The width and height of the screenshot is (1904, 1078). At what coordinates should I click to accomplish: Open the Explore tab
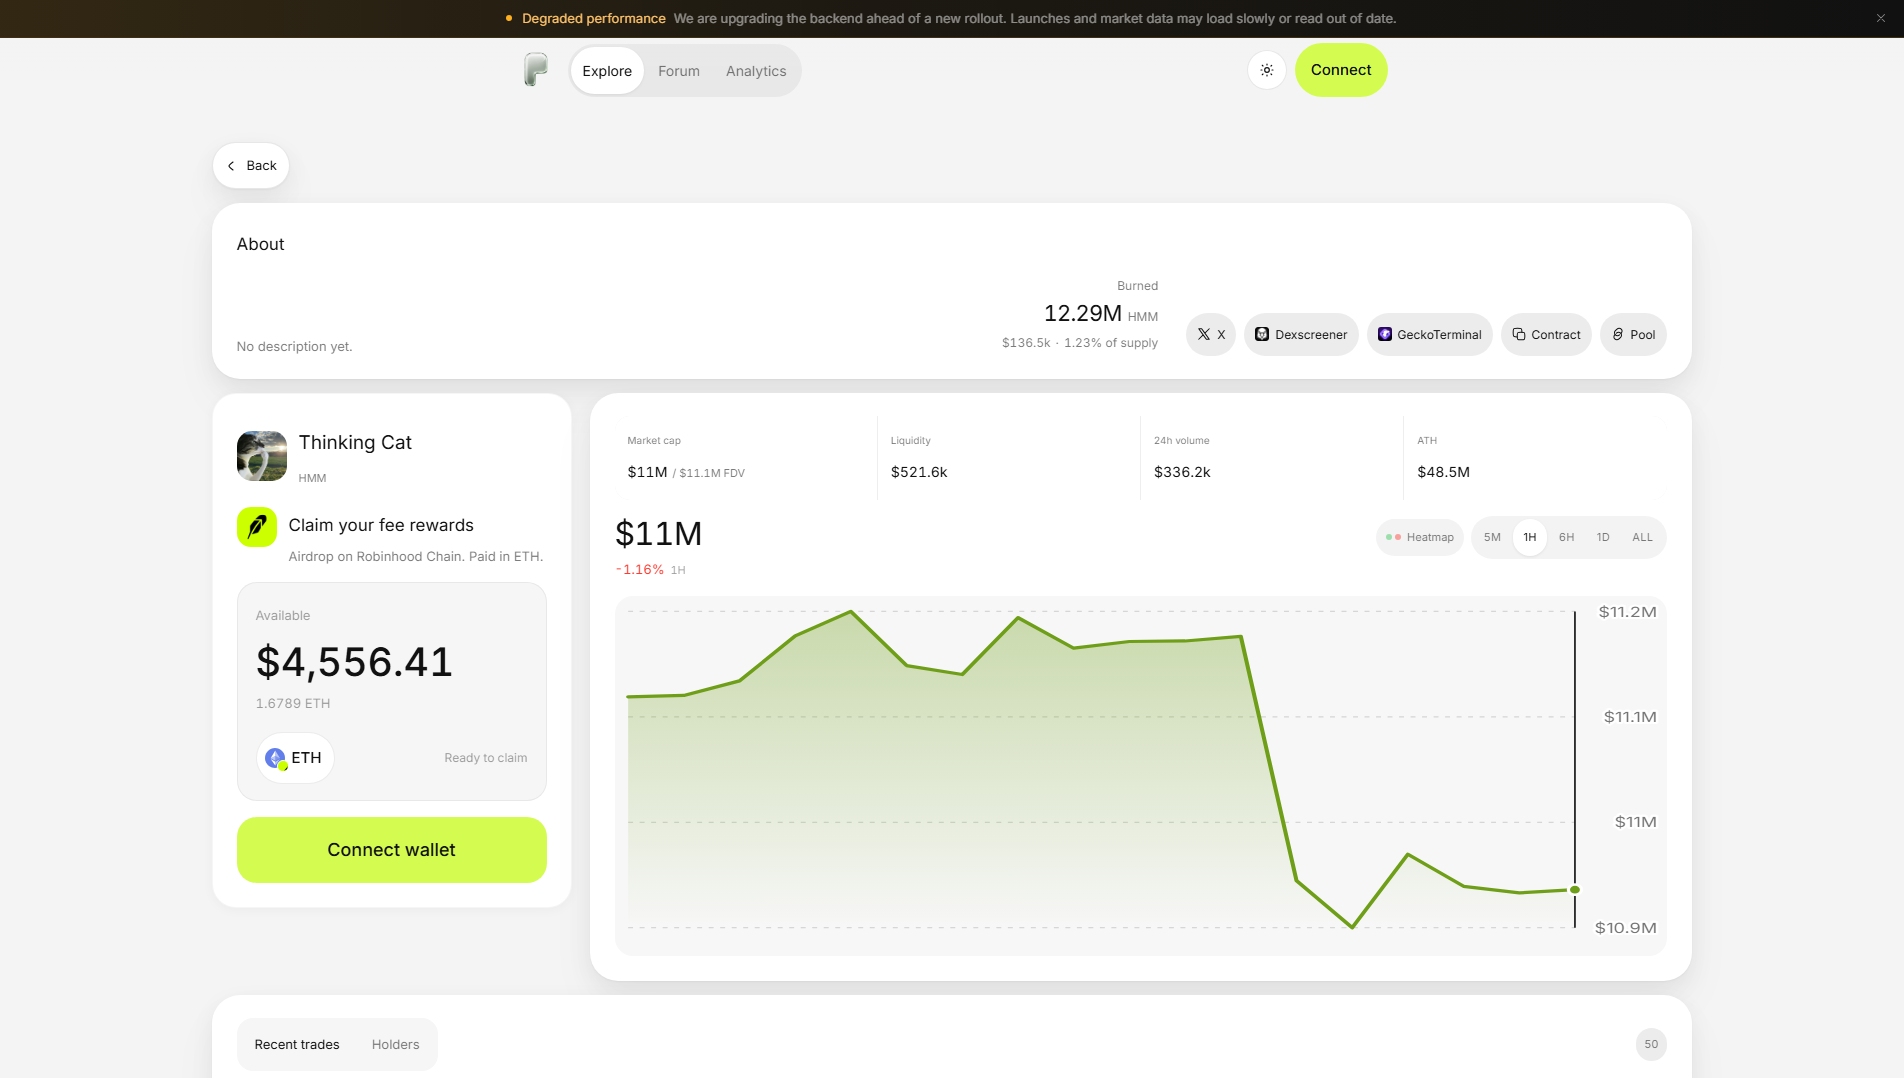607,71
